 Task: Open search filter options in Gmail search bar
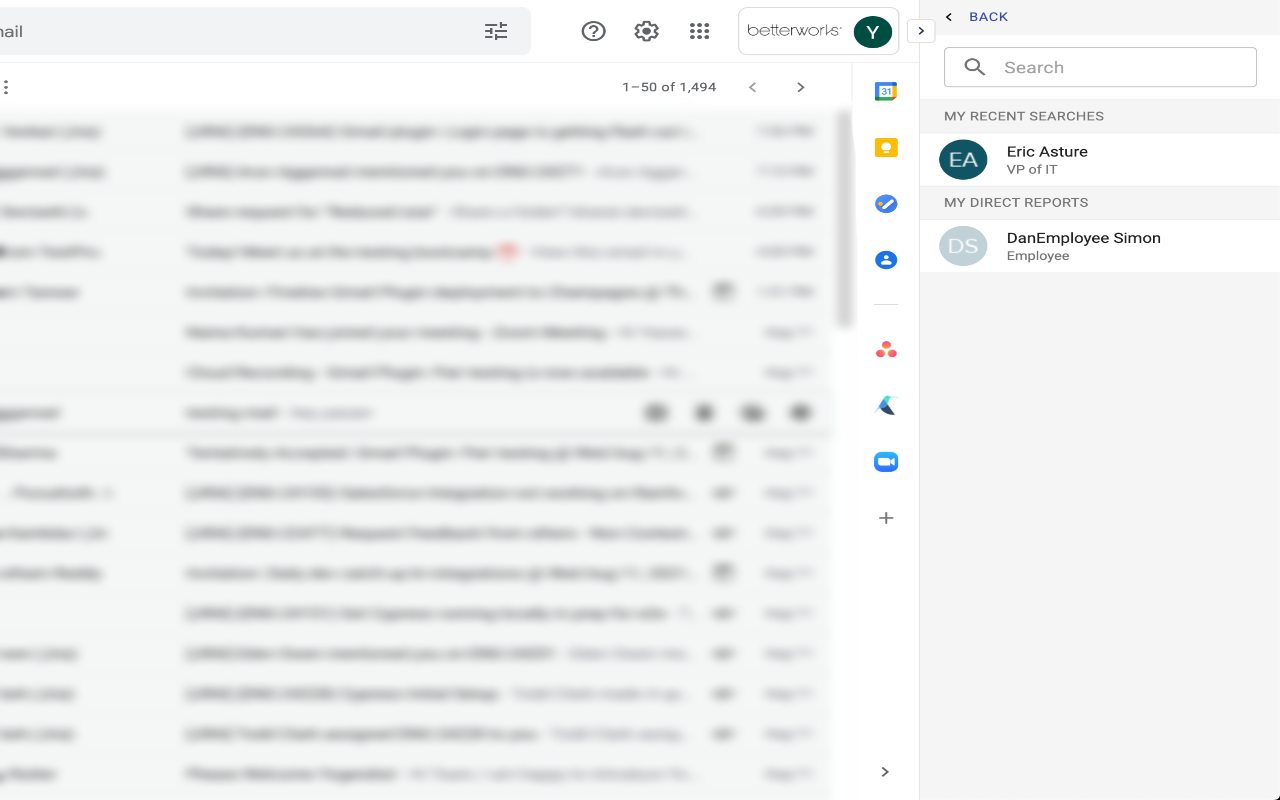pyautogui.click(x=496, y=31)
